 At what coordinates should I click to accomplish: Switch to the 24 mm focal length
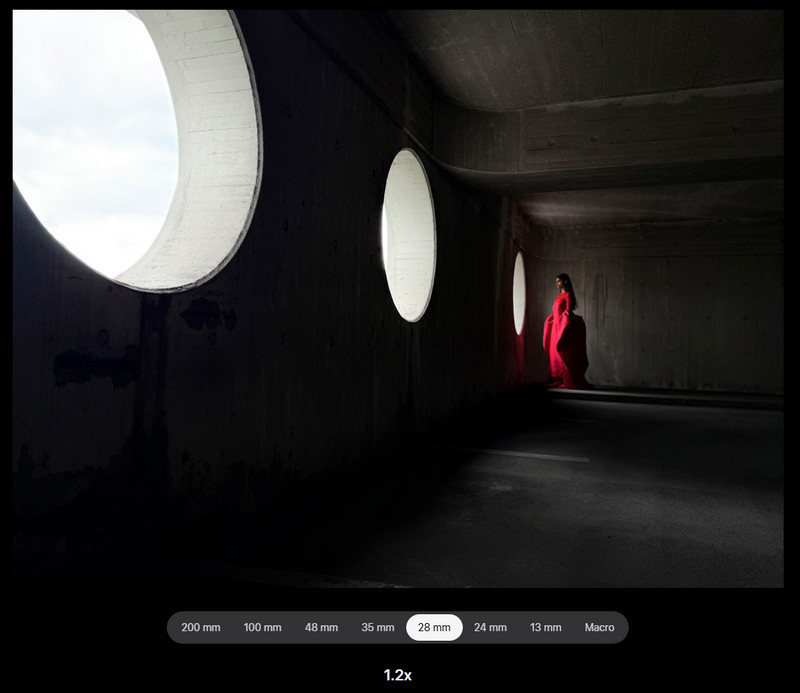click(490, 628)
